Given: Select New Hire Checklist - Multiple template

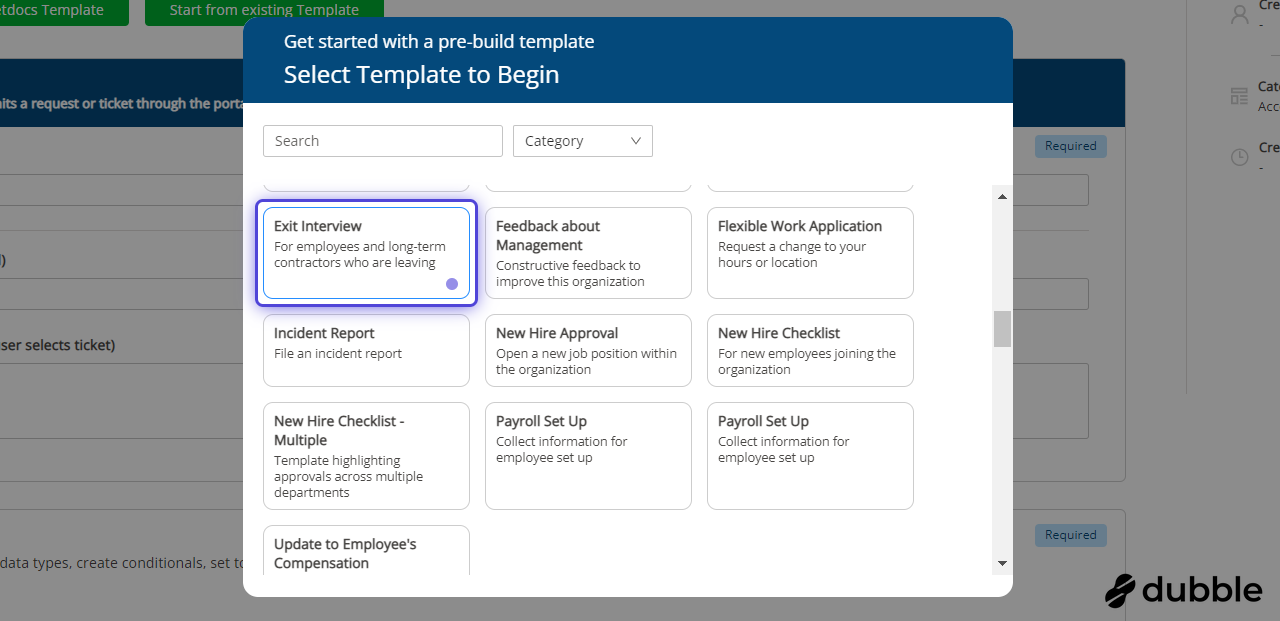Looking at the screenshot, I should 366,456.
